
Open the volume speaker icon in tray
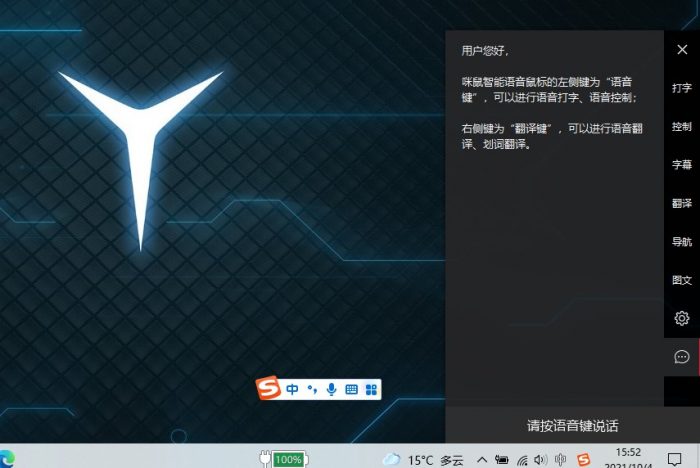tap(541, 459)
